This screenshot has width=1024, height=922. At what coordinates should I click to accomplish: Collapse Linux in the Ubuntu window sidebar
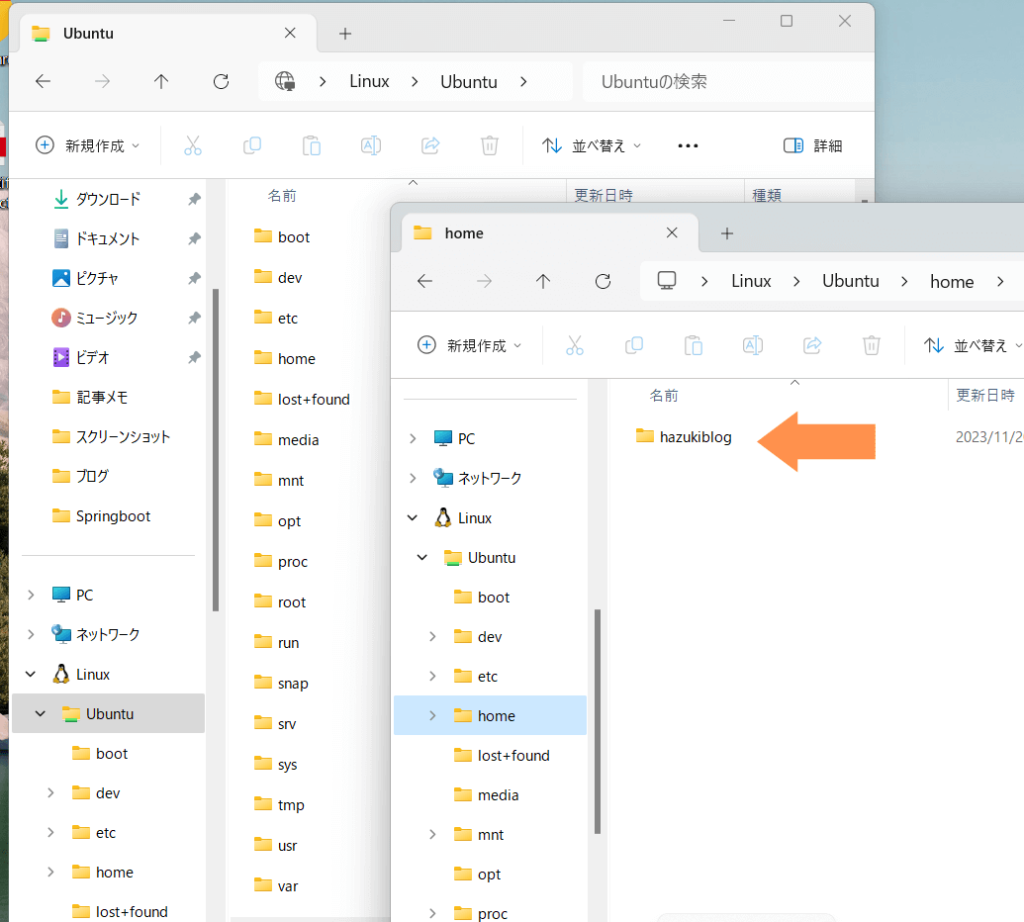click(x=31, y=675)
